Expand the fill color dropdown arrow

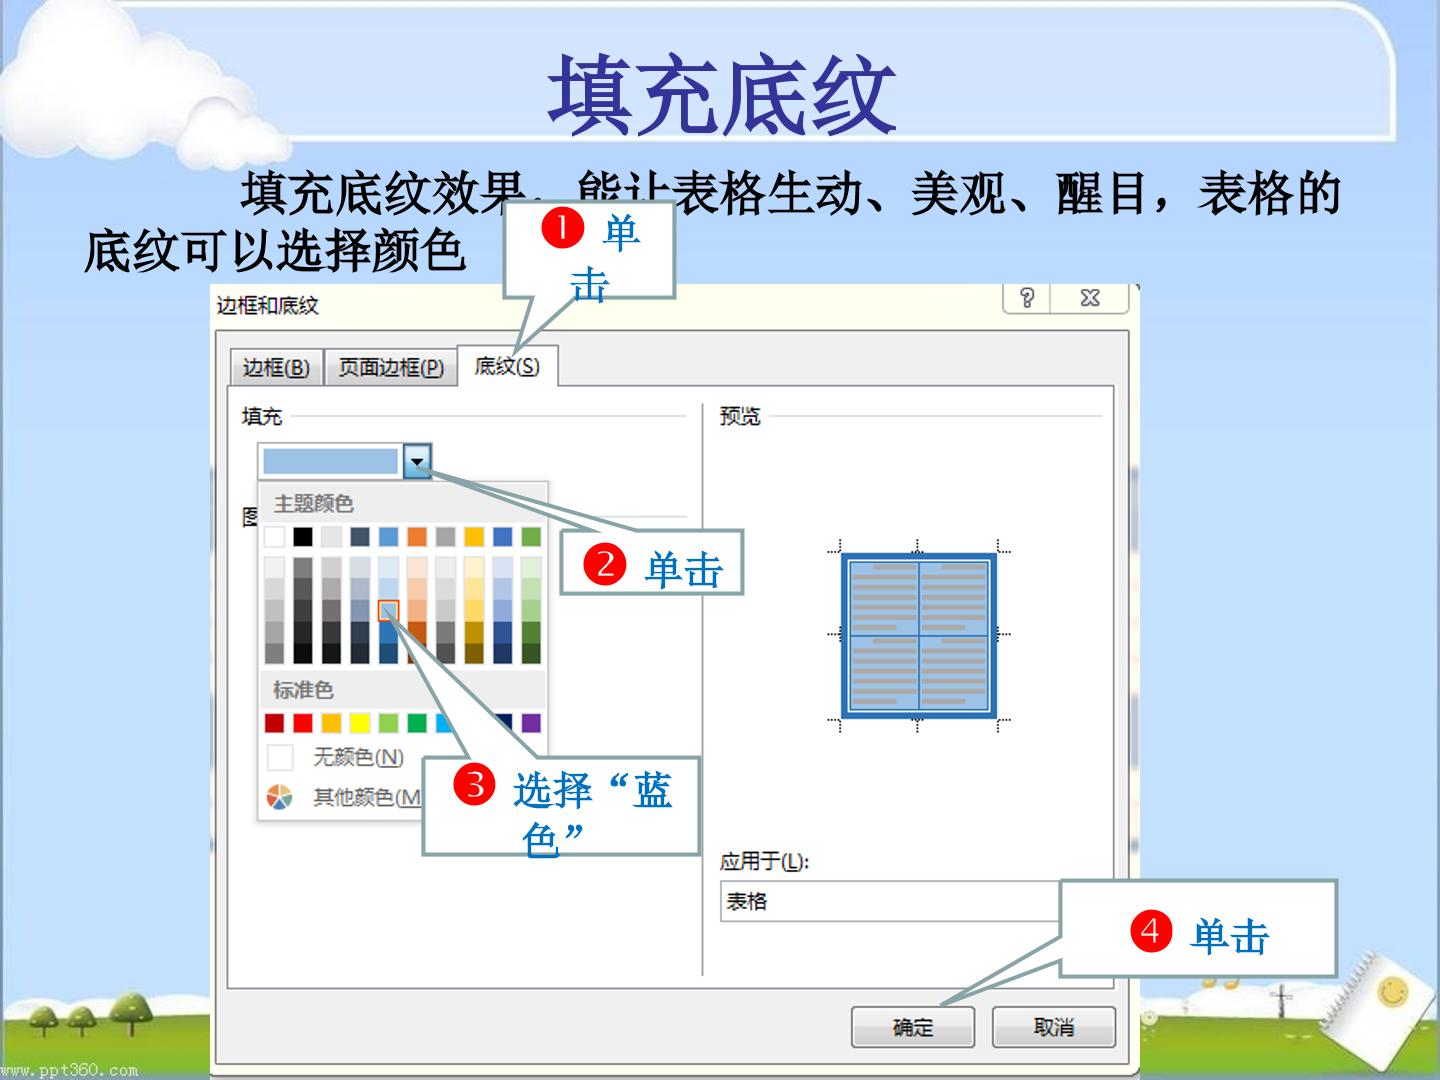[x=417, y=462]
